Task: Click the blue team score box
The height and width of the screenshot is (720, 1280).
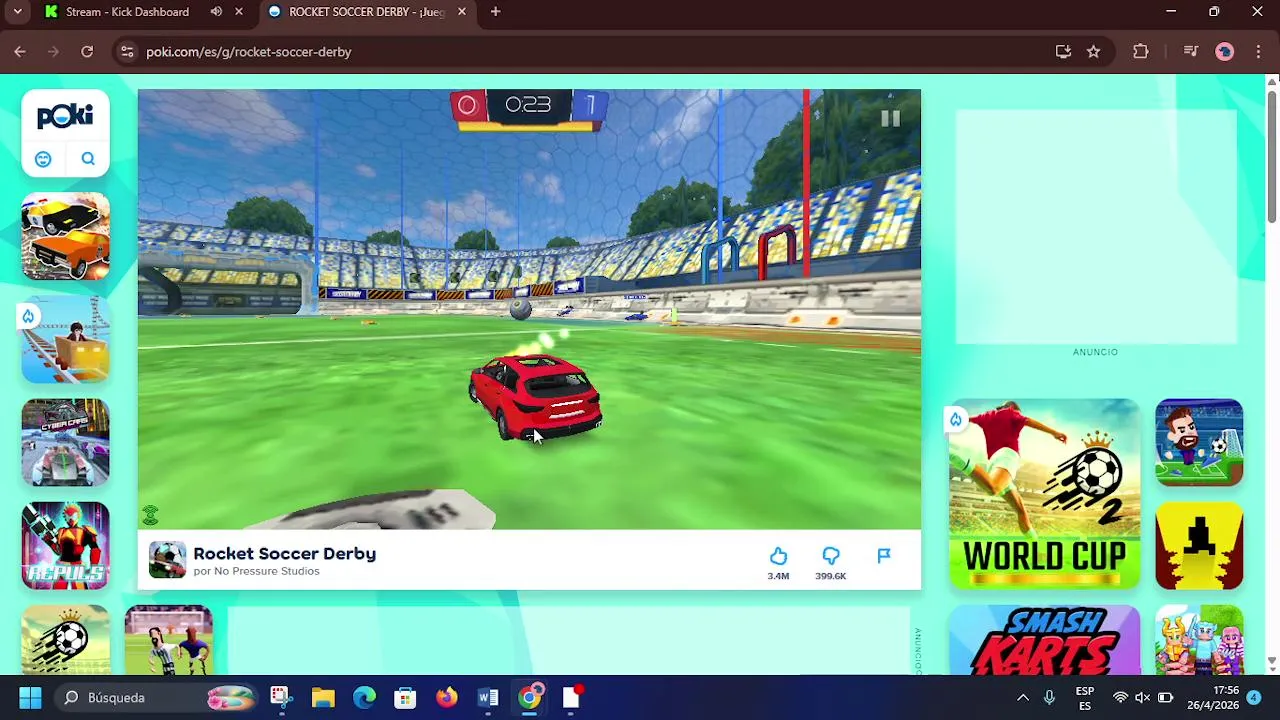Action: 590,105
